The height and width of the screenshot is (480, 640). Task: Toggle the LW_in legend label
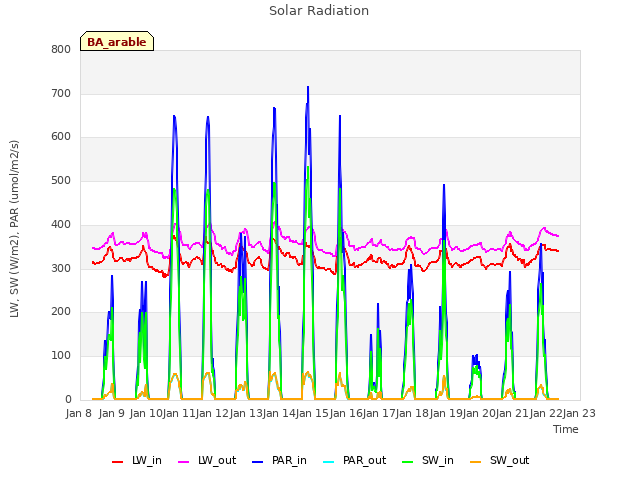point(147,460)
